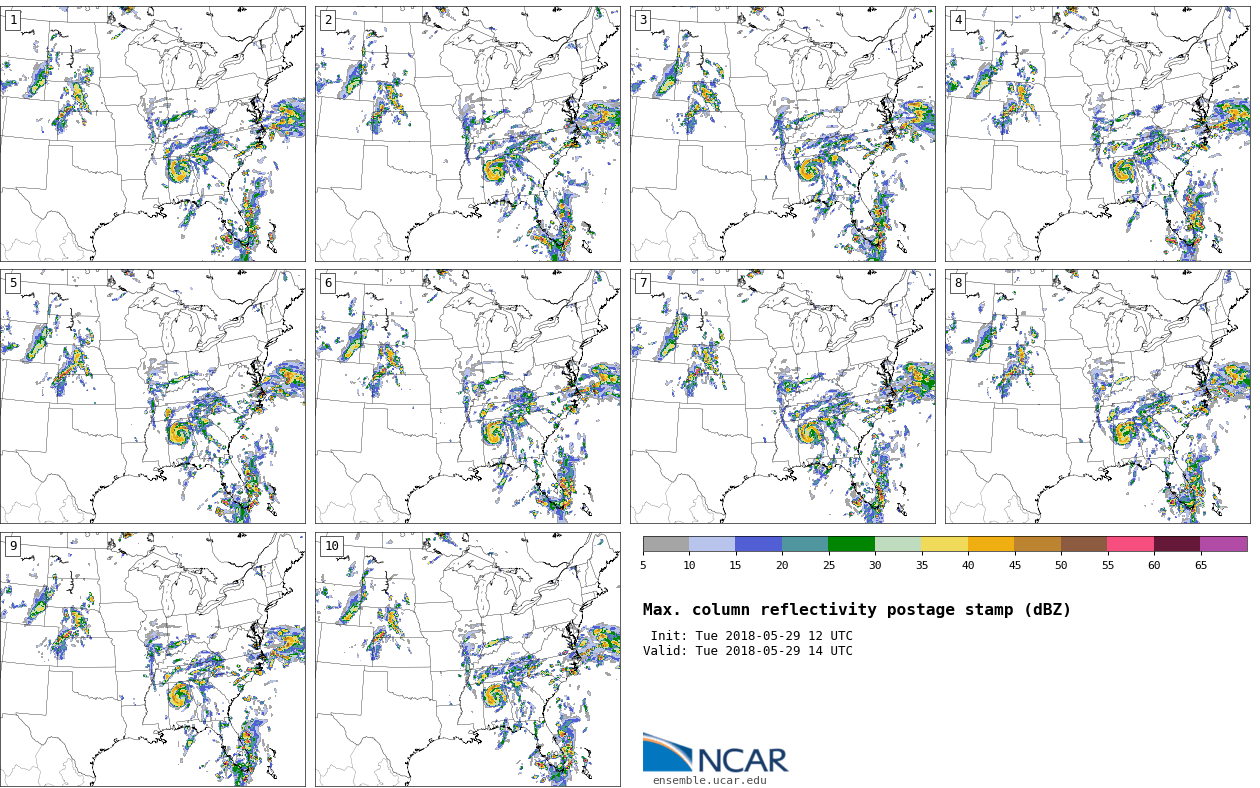The height and width of the screenshot is (788, 1260).
Task: Click the gray 5-10 dBZ color swatch
Action: 666,544
